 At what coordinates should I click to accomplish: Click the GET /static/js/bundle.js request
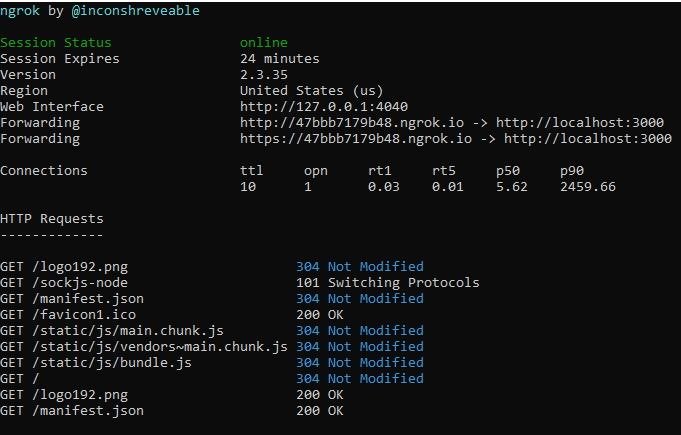point(96,362)
